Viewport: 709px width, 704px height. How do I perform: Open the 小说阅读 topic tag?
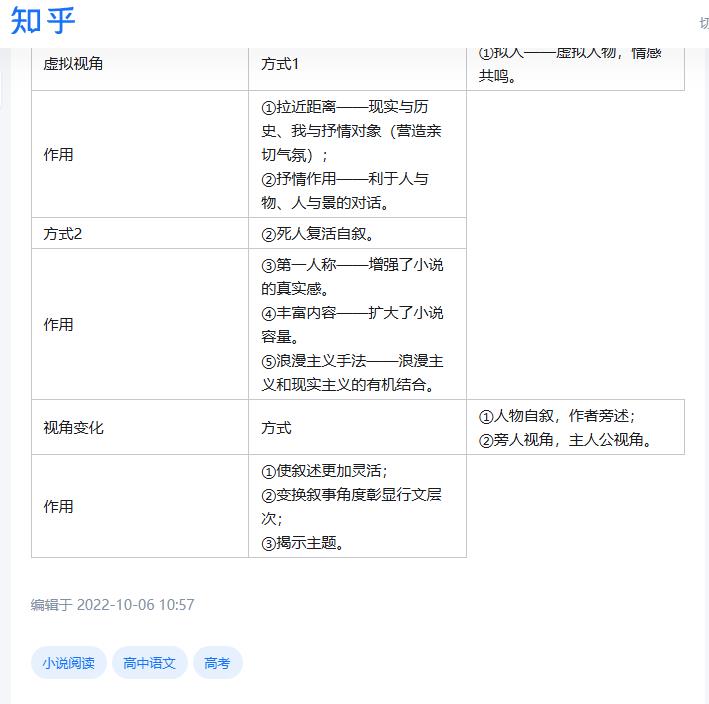click(x=69, y=663)
